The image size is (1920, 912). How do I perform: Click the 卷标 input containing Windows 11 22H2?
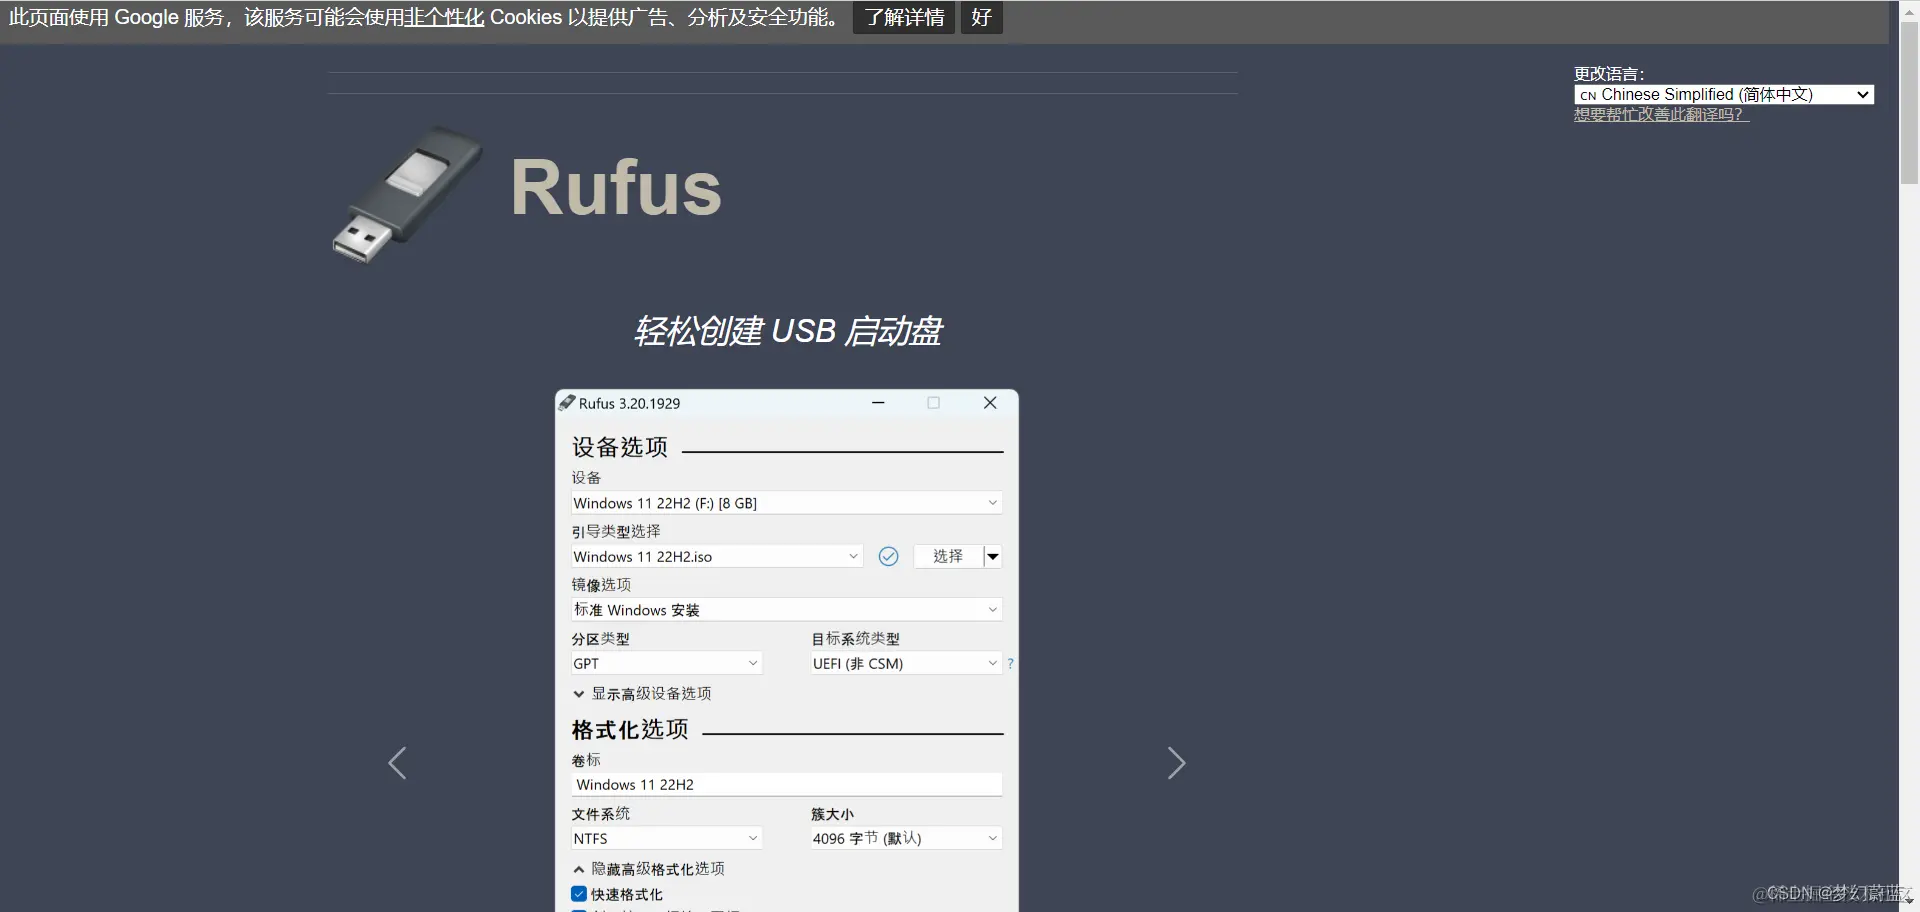786,784
